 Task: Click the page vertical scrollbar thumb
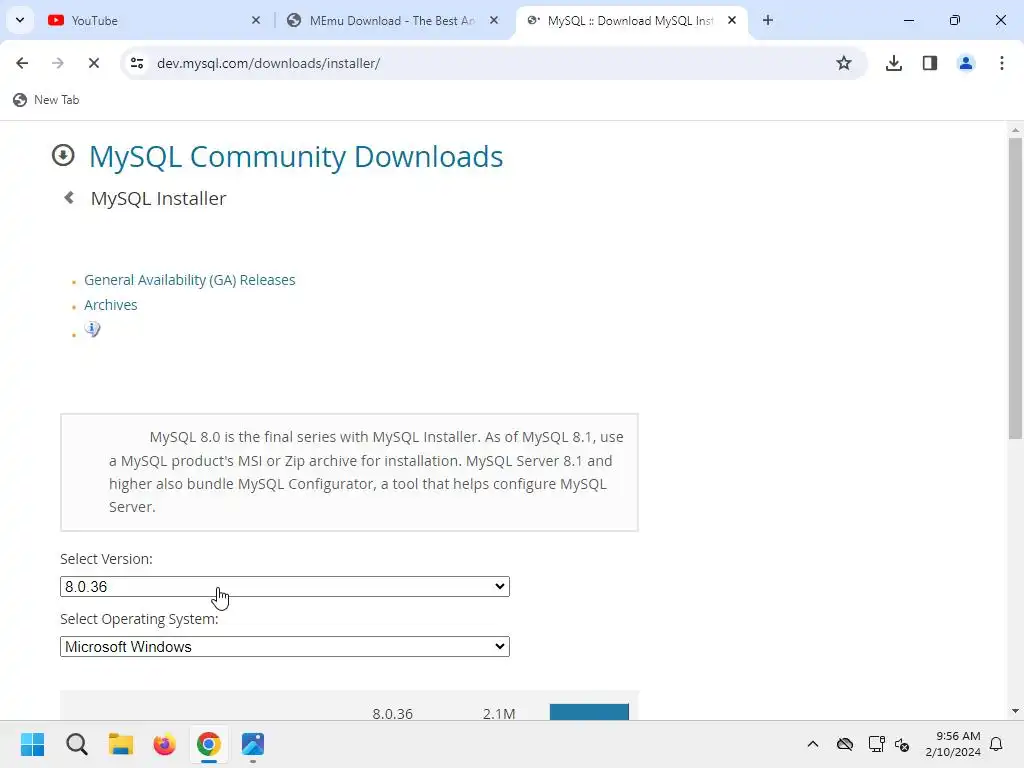point(1015,287)
